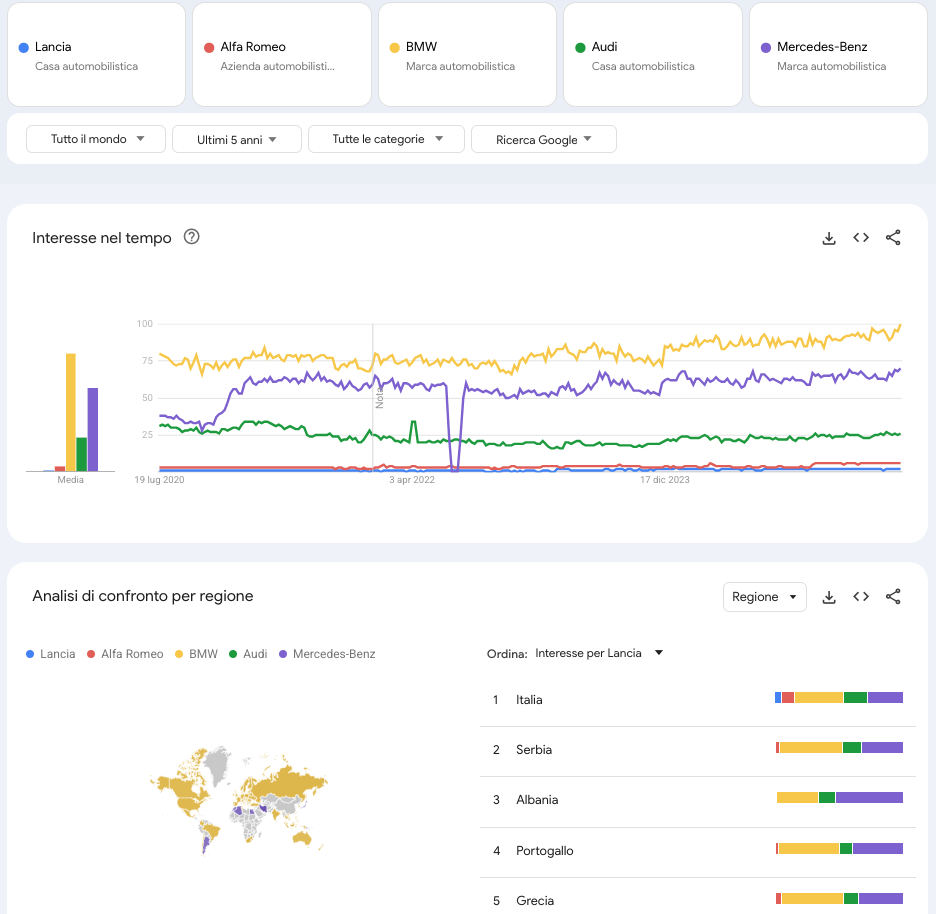Click the Serbia stacked interest bar

[x=839, y=747]
